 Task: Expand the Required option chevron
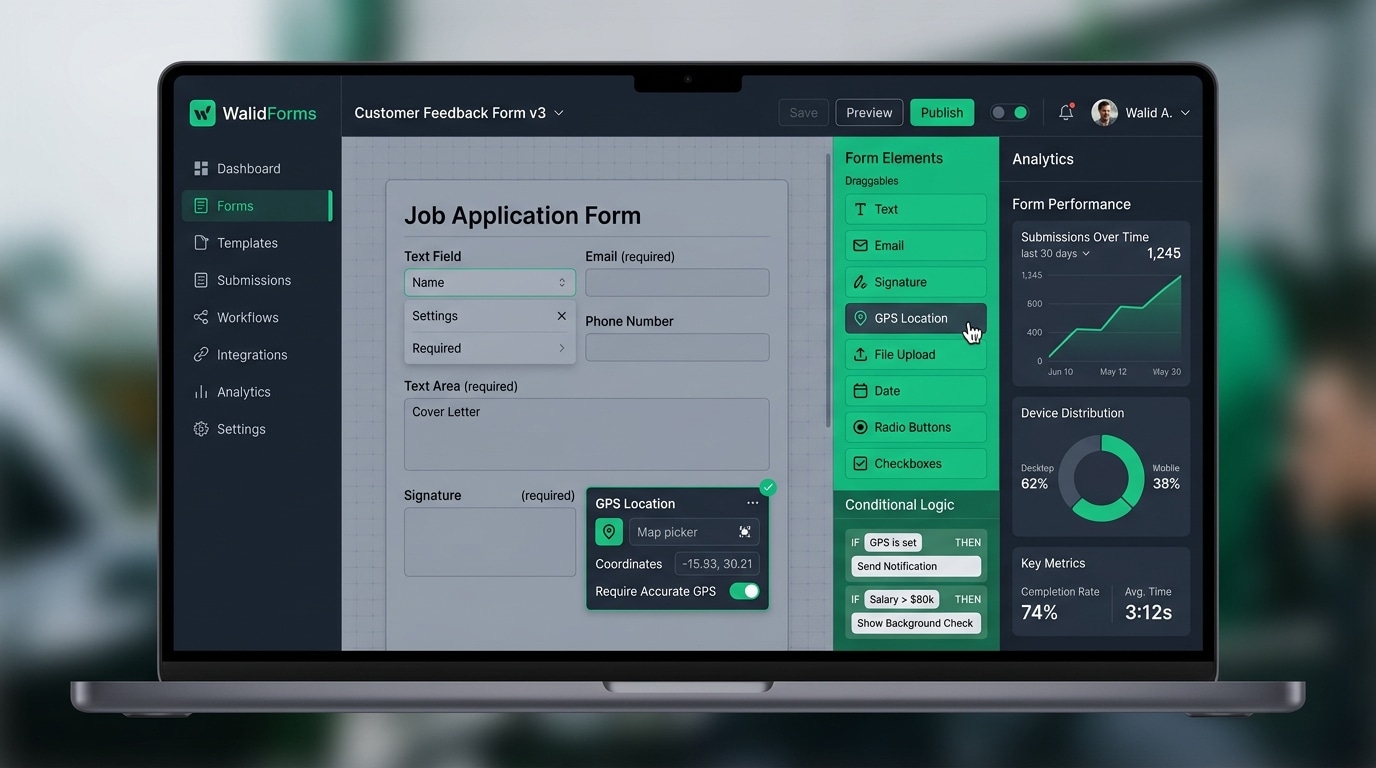561,348
